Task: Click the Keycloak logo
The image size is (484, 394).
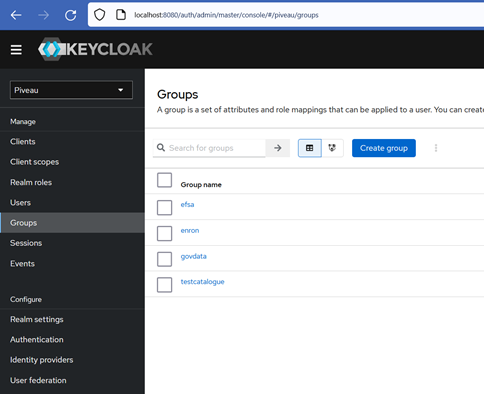Action: 95,49
